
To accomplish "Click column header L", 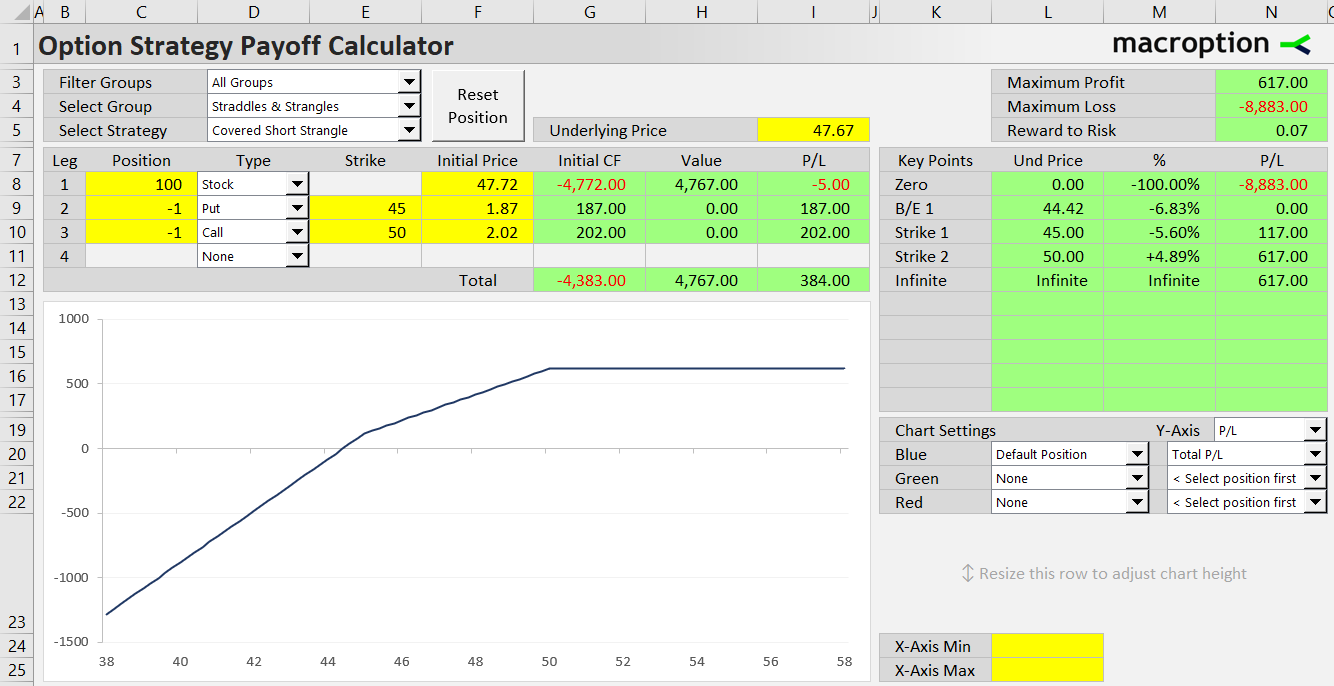I will point(1047,12).
